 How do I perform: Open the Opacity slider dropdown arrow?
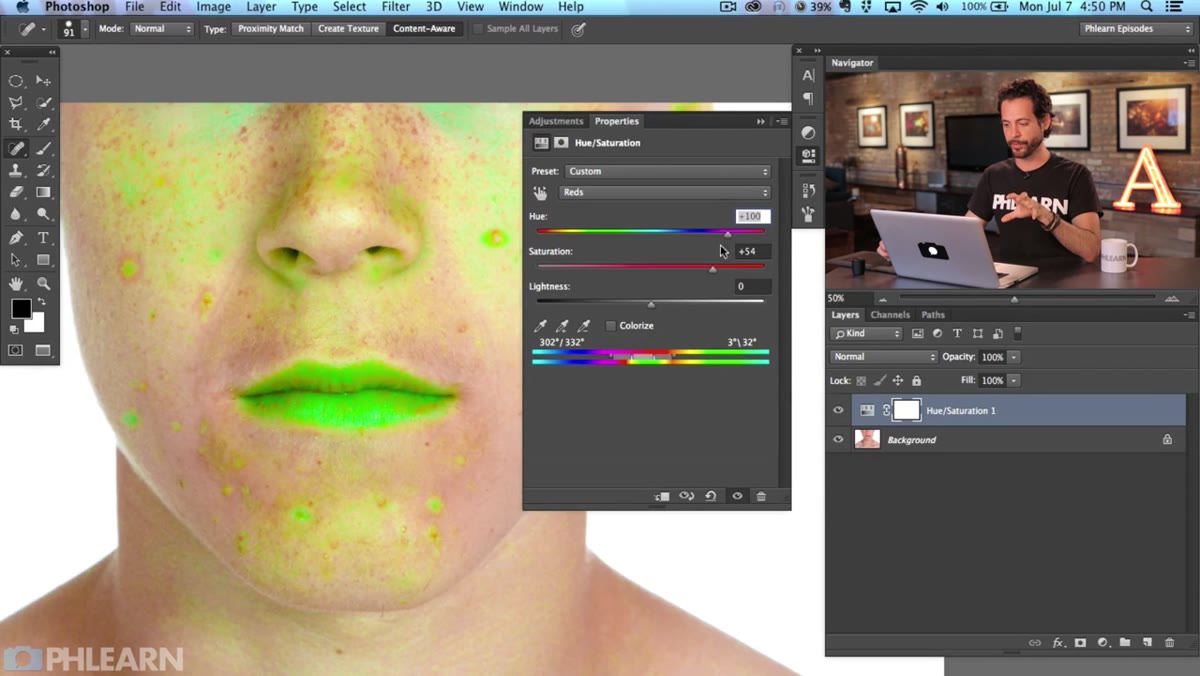click(x=1014, y=357)
